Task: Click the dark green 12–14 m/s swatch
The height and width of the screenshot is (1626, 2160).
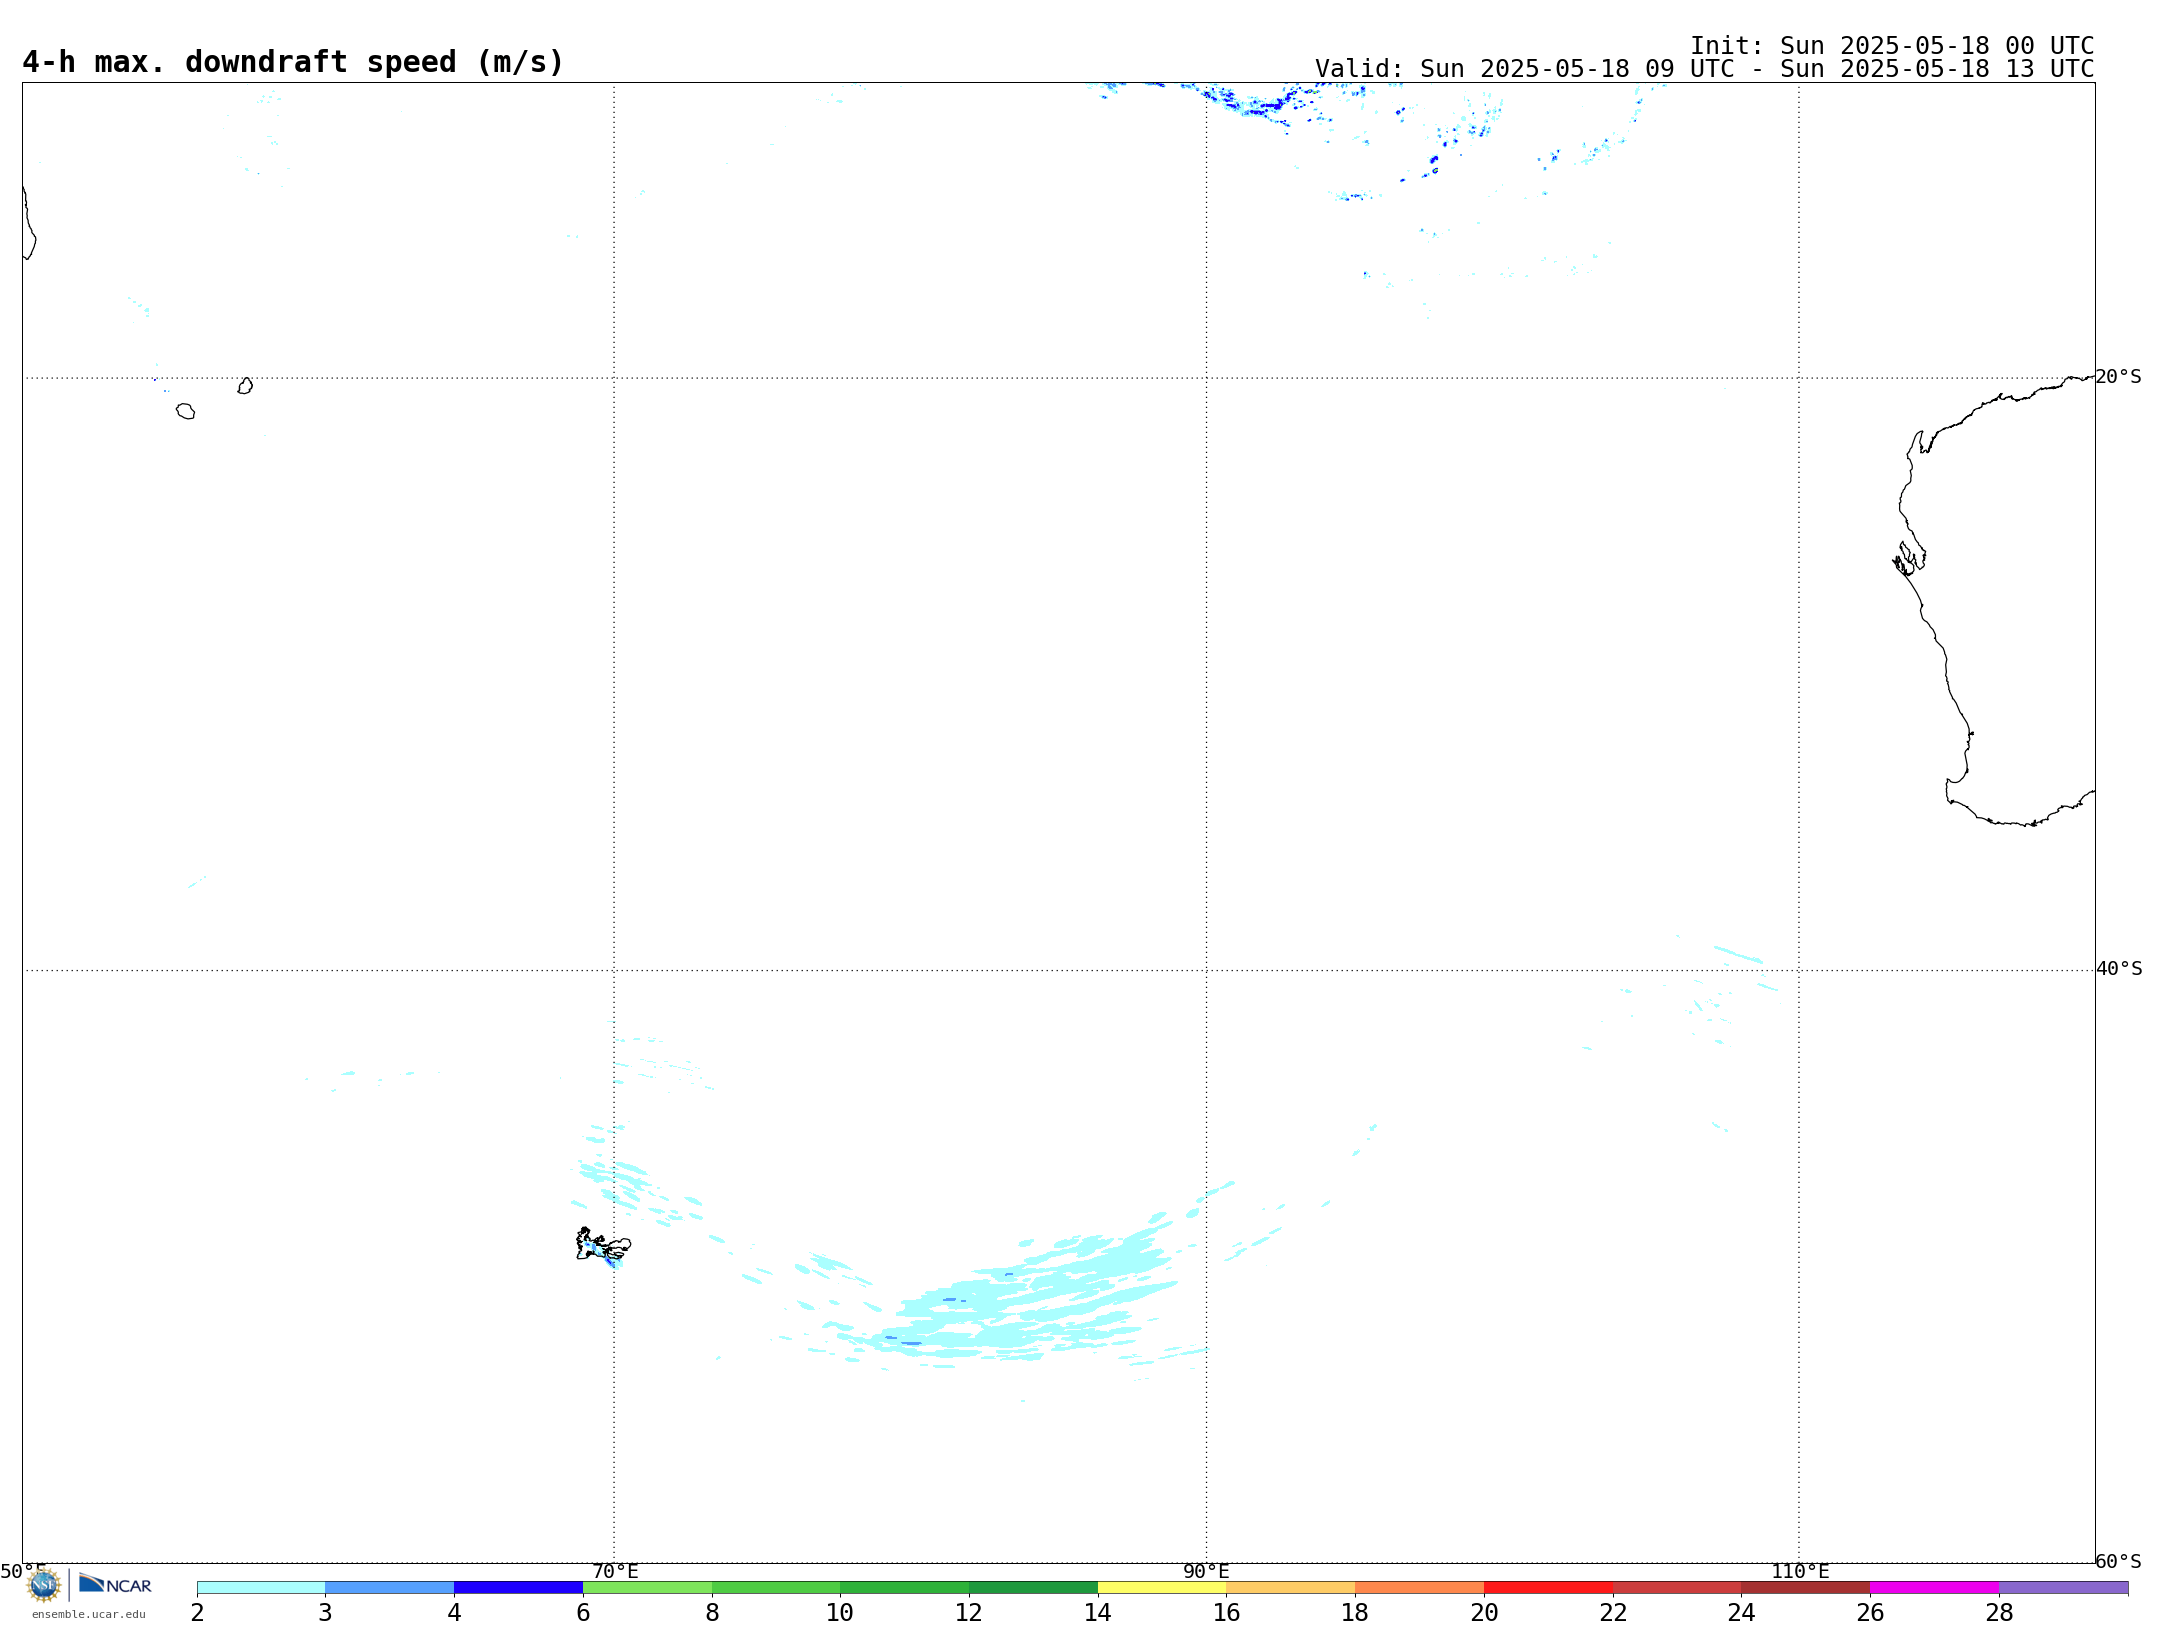Action: (x=1034, y=1588)
